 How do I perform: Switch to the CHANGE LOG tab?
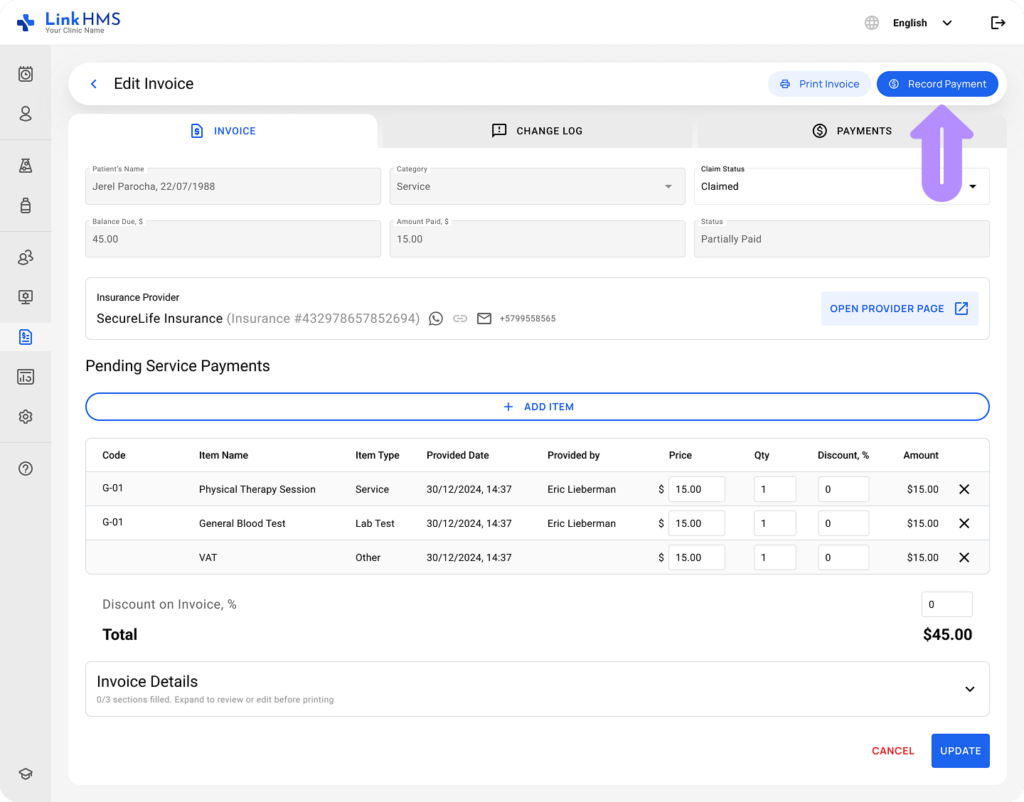point(537,131)
